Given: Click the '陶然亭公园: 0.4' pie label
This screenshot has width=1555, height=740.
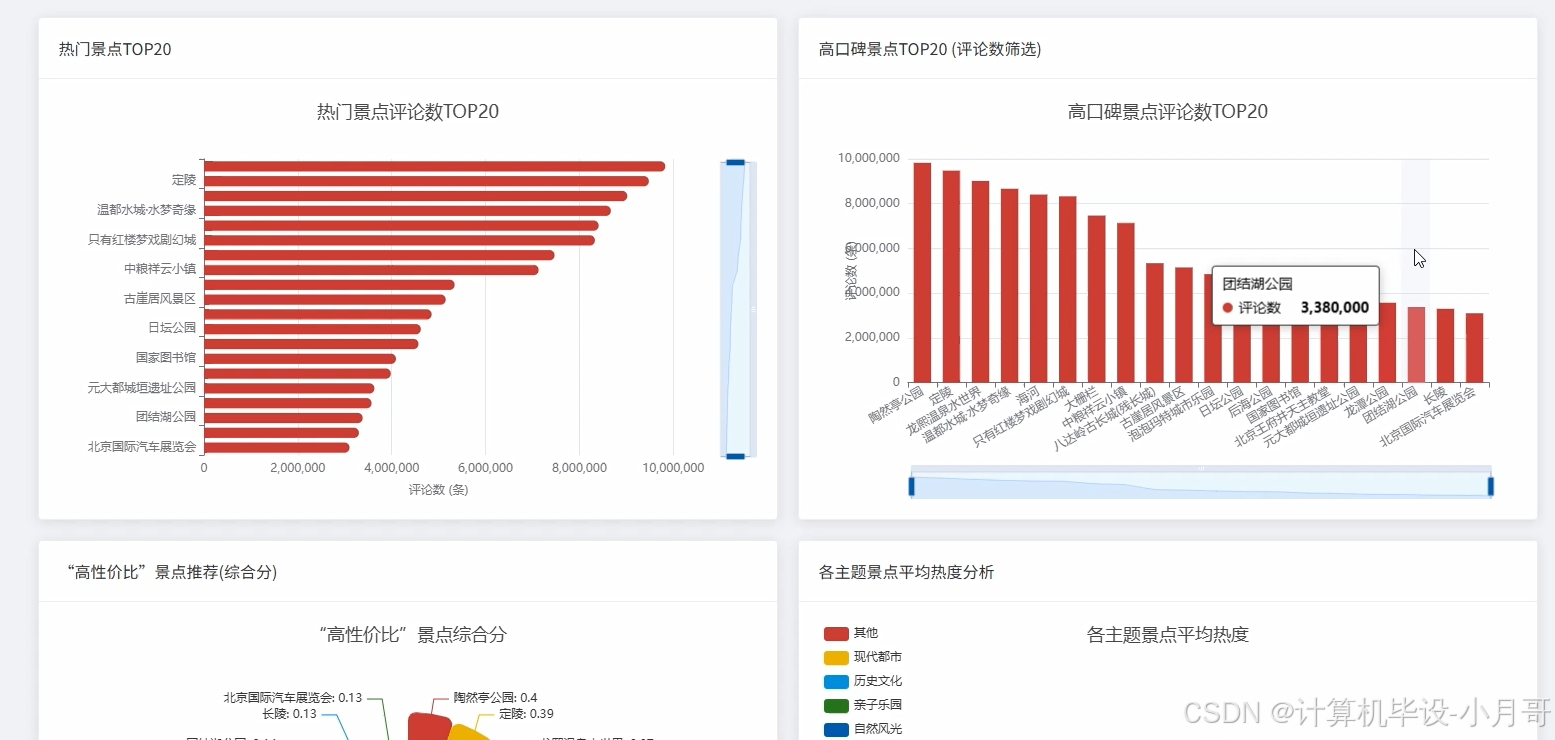Looking at the screenshot, I should (495, 697).
